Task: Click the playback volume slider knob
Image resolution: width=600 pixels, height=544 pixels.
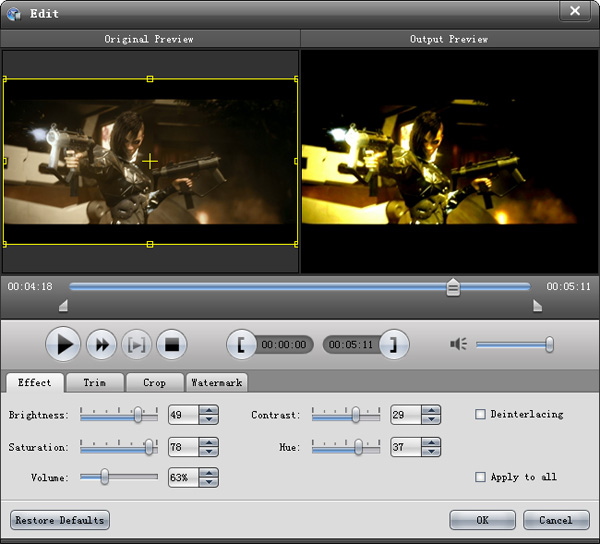Action: [x=549, y=345]
